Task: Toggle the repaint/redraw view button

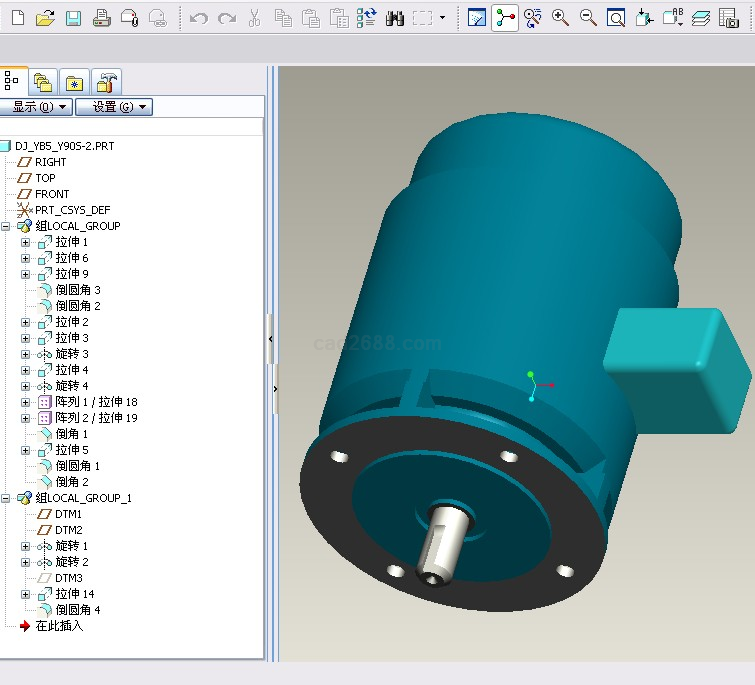Action: click(x=477, y=18)
